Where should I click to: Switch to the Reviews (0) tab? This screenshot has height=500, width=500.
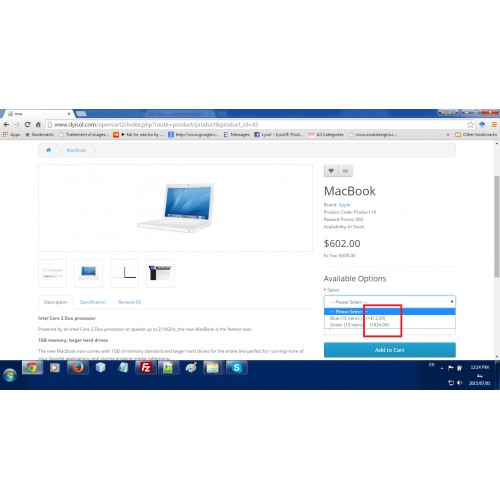130,302
